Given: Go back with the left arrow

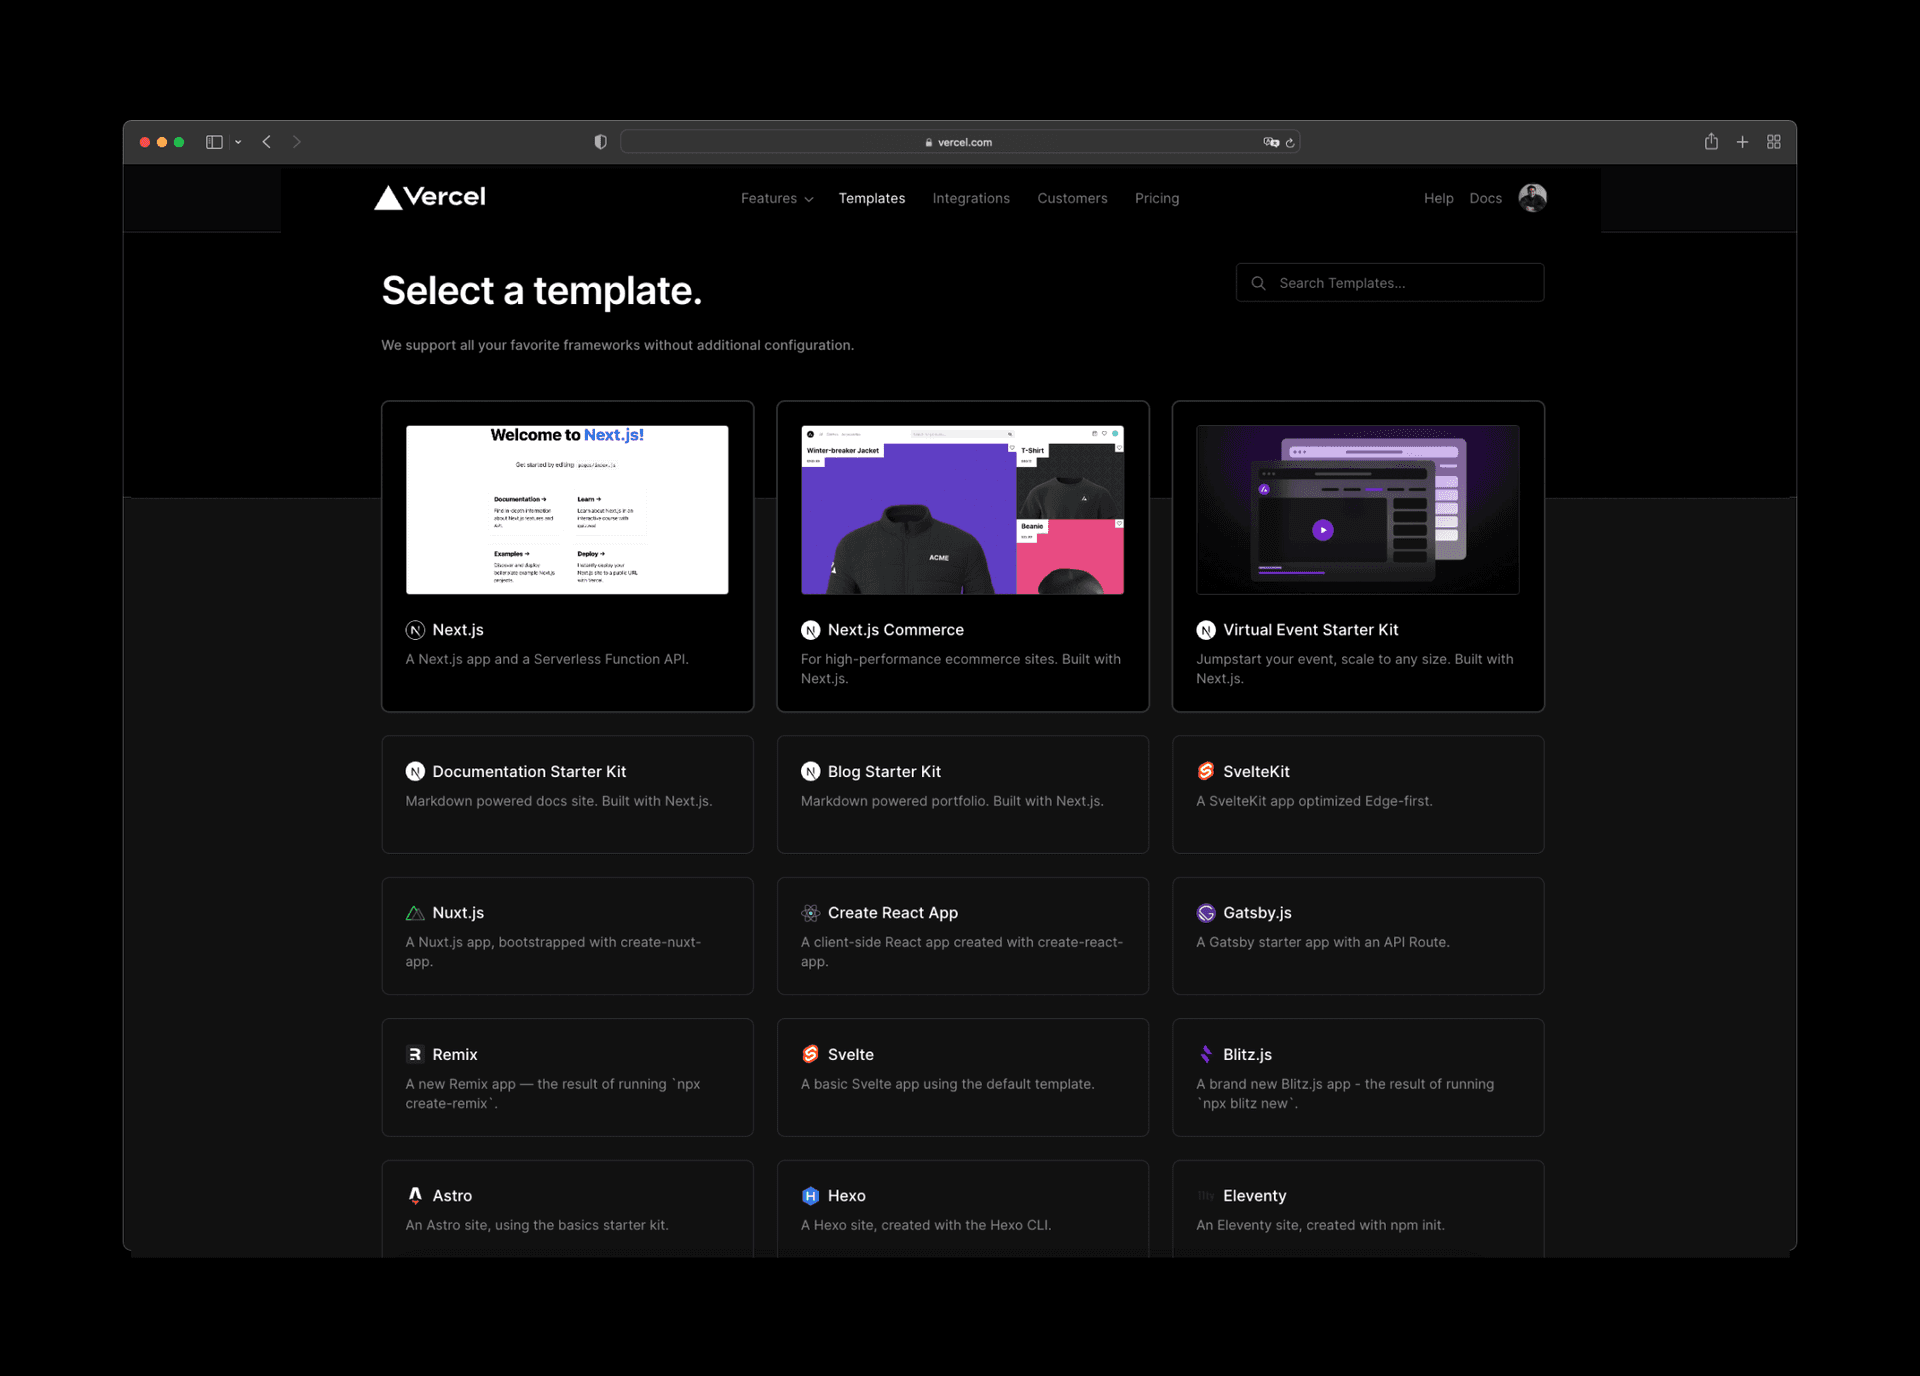Looking at the screenshot, I should (x=267, y=142).
